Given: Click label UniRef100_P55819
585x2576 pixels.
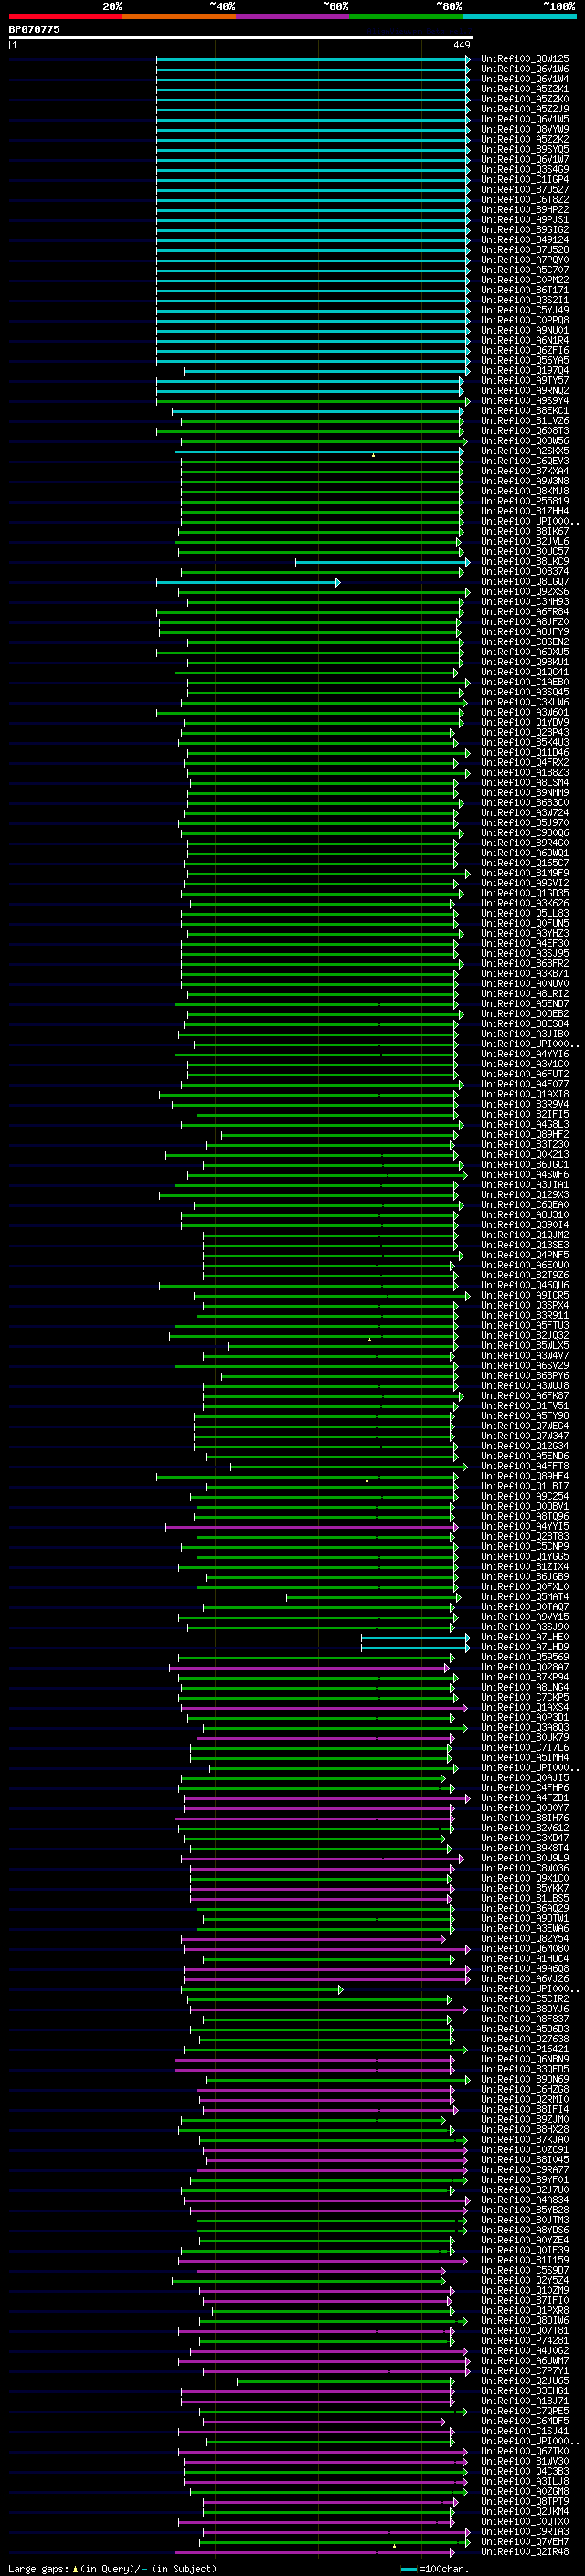Looking at the screenshot, I should 525,501.
